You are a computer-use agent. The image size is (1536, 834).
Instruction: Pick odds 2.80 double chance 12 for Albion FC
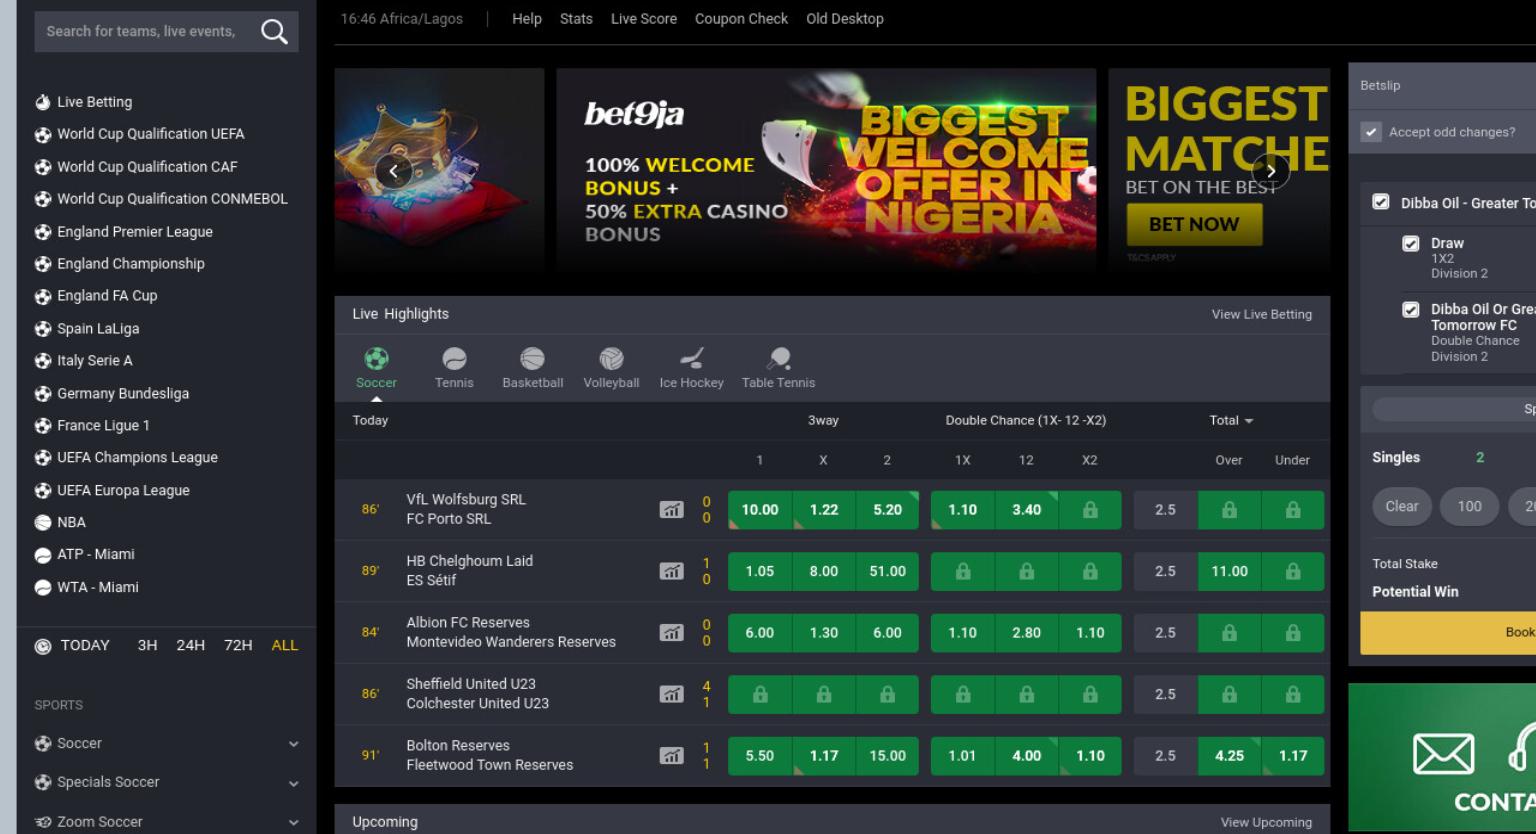(x=1026, y=633)
